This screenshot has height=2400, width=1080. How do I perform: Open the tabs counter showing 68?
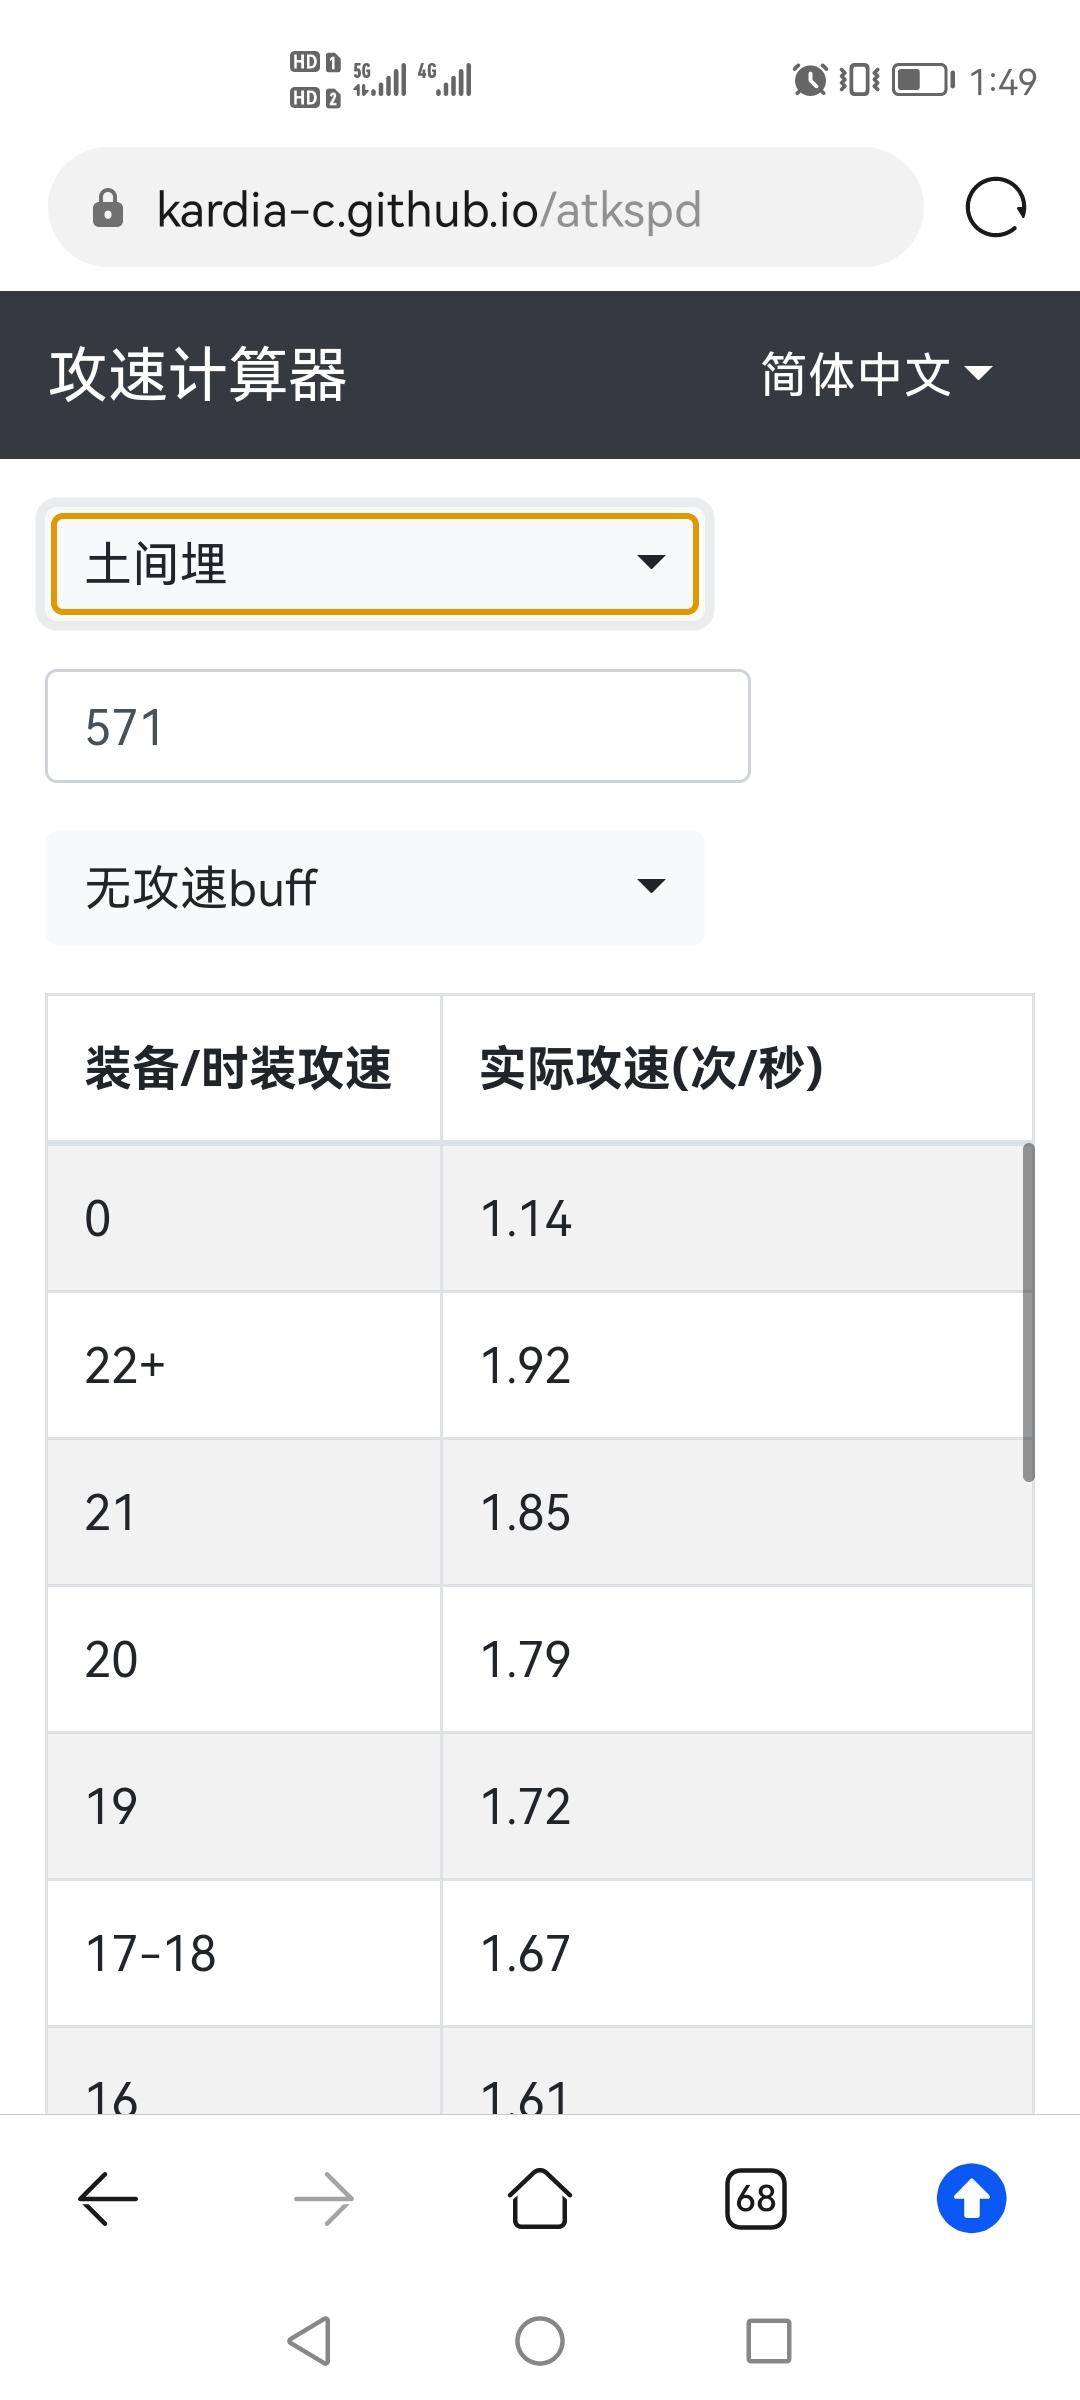[x=756, y=2199]
